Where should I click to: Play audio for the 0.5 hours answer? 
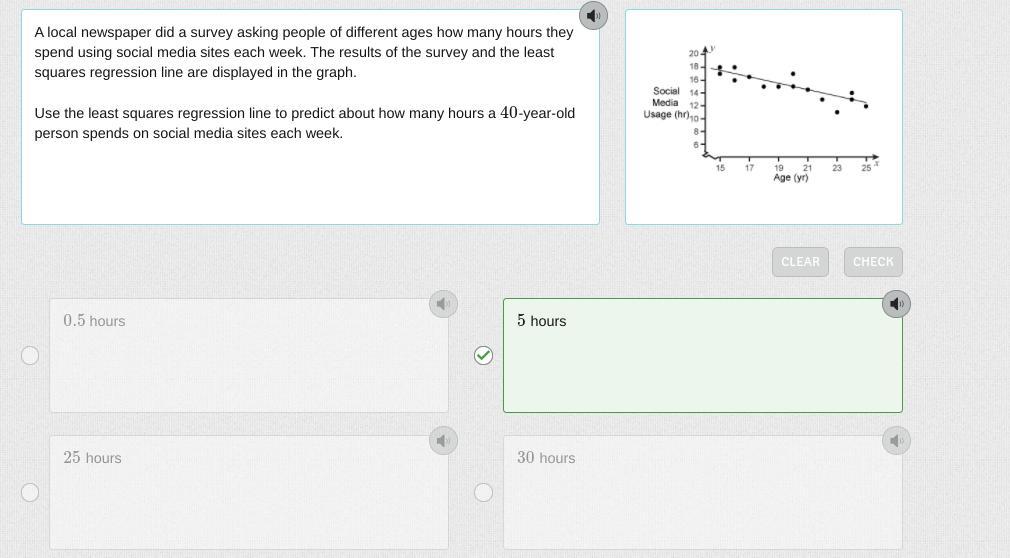click(443, 304)
